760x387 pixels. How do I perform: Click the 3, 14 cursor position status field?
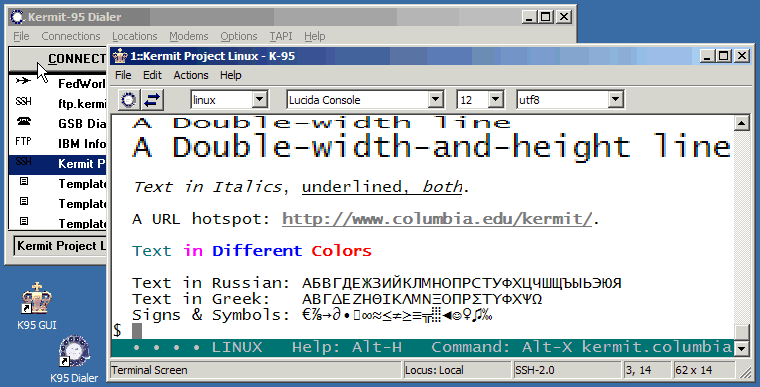coord(647,370)
